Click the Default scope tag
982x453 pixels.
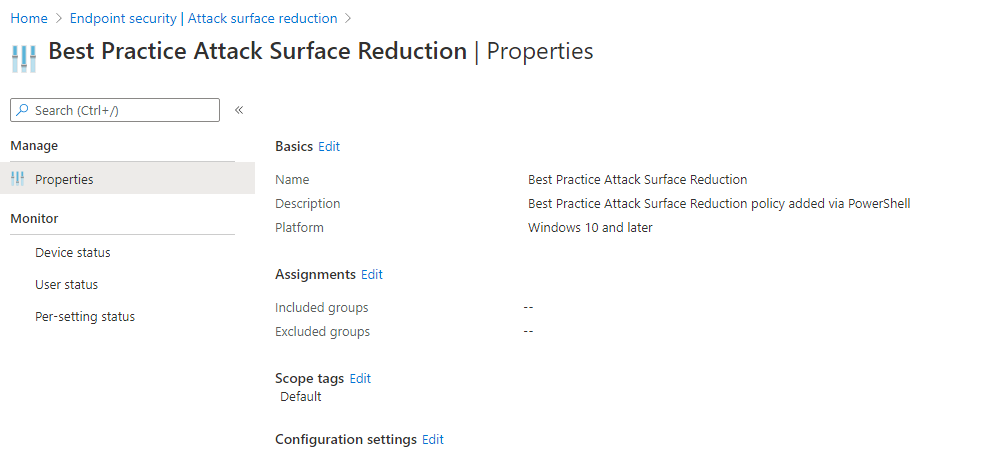[300, 396]
